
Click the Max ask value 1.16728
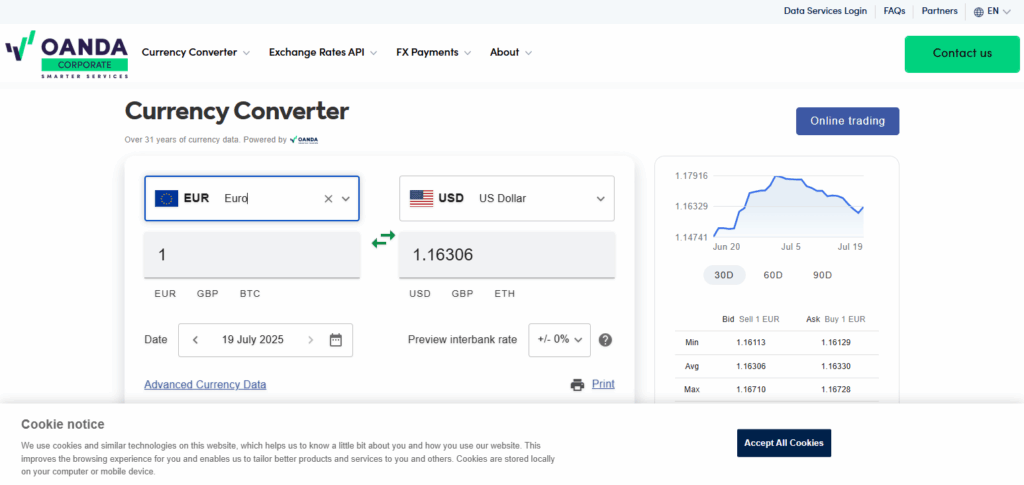click(x=836, y=390)
